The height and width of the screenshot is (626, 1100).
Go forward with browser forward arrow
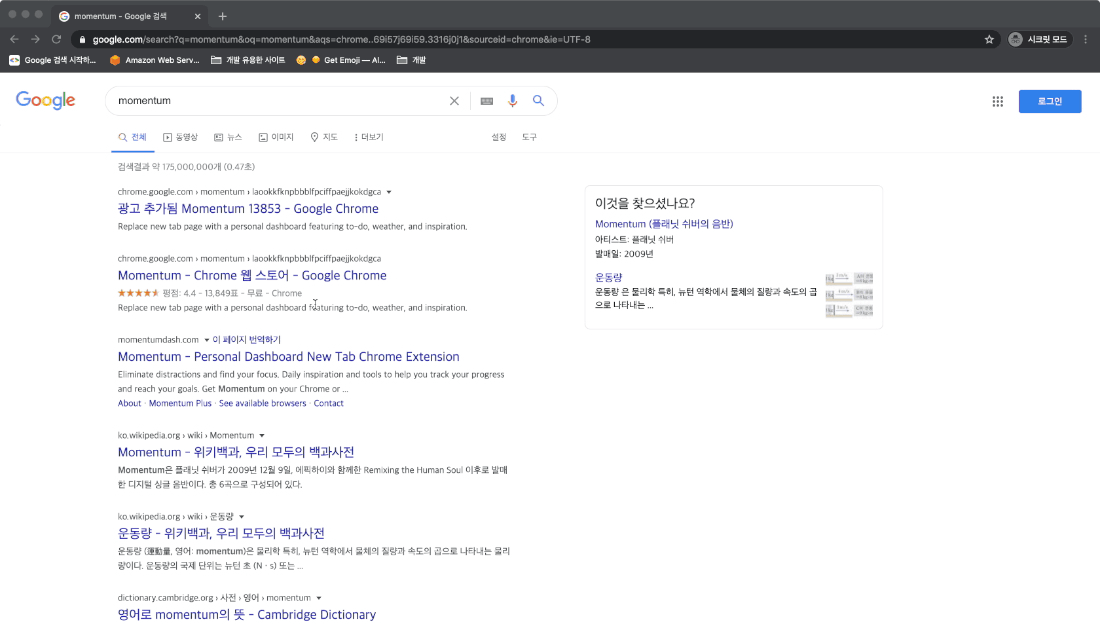(35, 39)
